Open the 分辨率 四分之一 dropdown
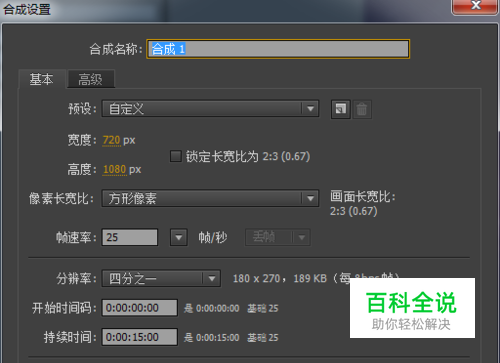Viewport: 500px width, 363px height. point(161,278)
